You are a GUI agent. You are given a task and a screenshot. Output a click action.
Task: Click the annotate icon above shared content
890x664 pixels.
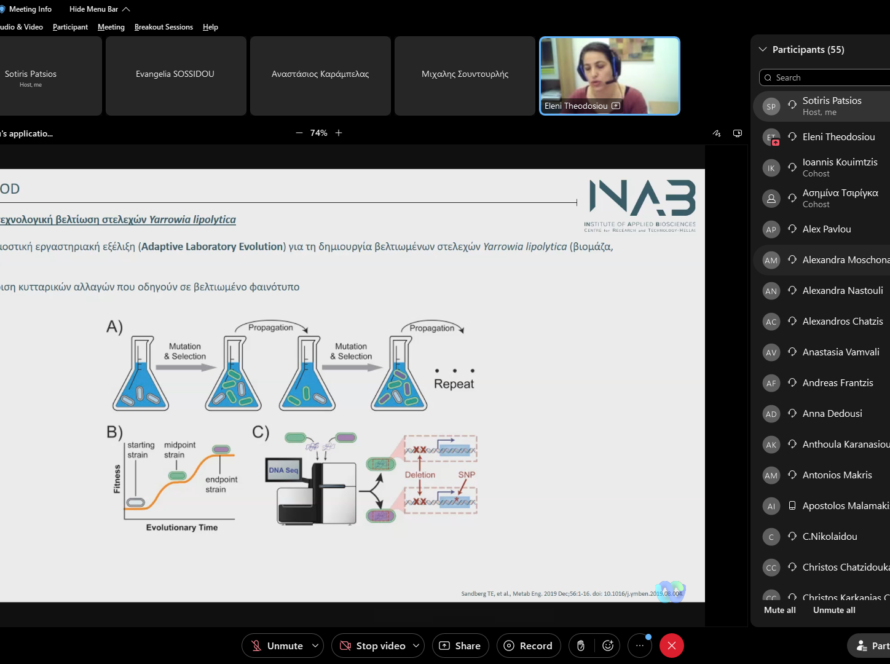[716, 133]
